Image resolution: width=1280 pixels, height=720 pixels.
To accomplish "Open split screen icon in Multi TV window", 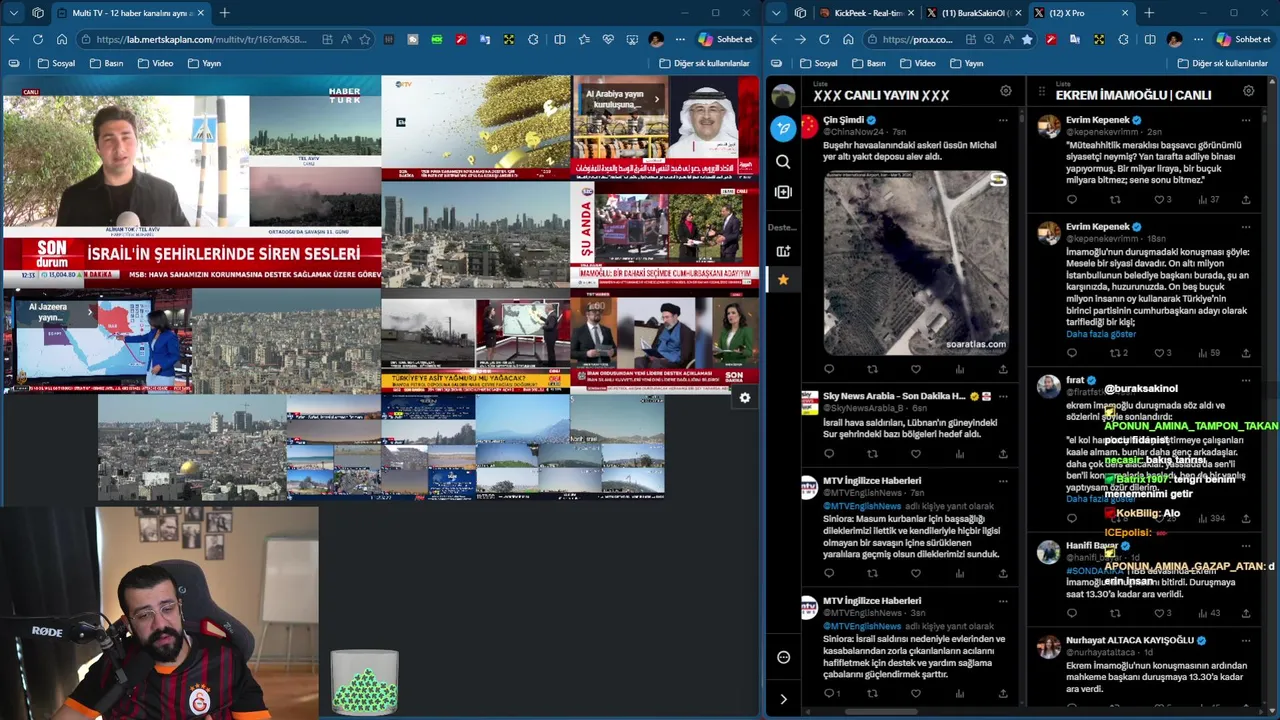I will tap(560, 39).
